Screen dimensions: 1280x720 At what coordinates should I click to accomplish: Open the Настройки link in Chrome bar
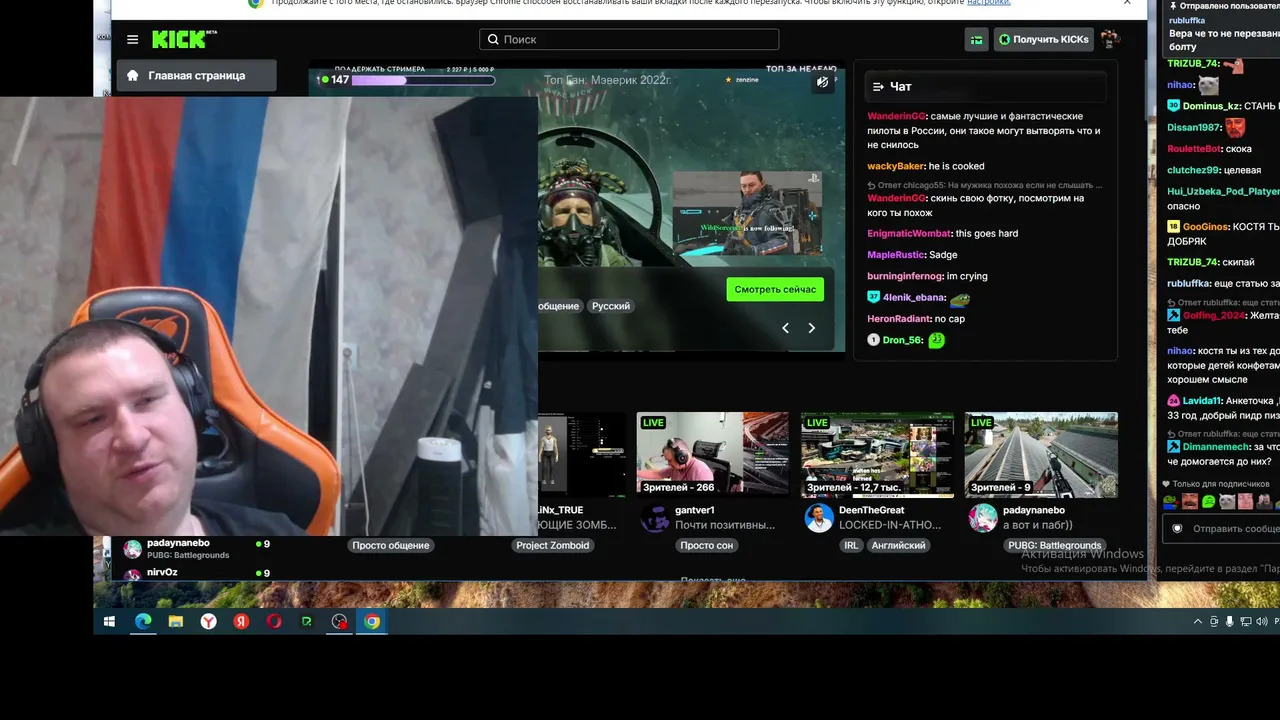pyautogui.click(x=988, y=3)
